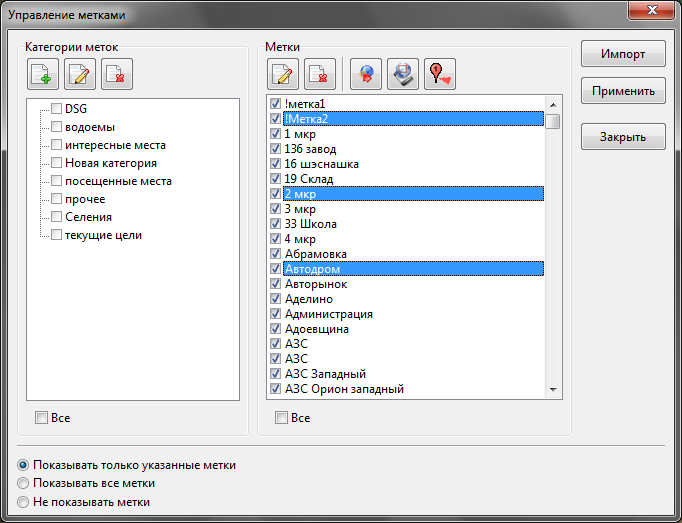
Task: Select the Авторынок item in placemark list
Action: 316,284
